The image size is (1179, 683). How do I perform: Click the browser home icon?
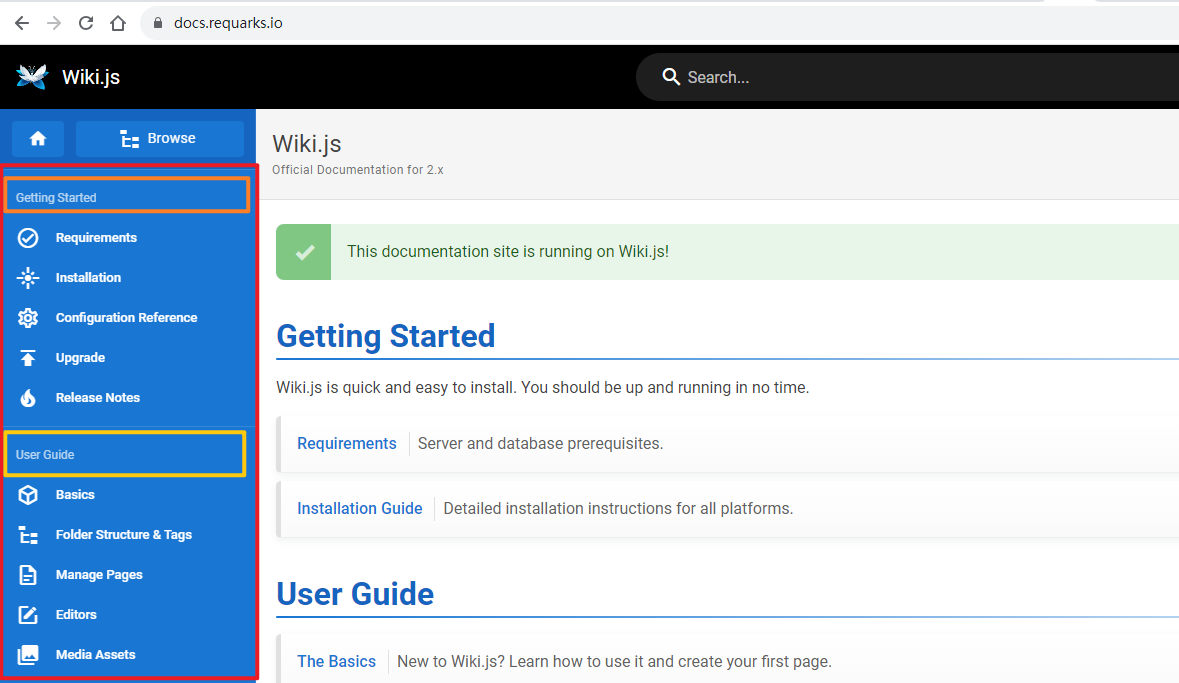coord(118,23)
